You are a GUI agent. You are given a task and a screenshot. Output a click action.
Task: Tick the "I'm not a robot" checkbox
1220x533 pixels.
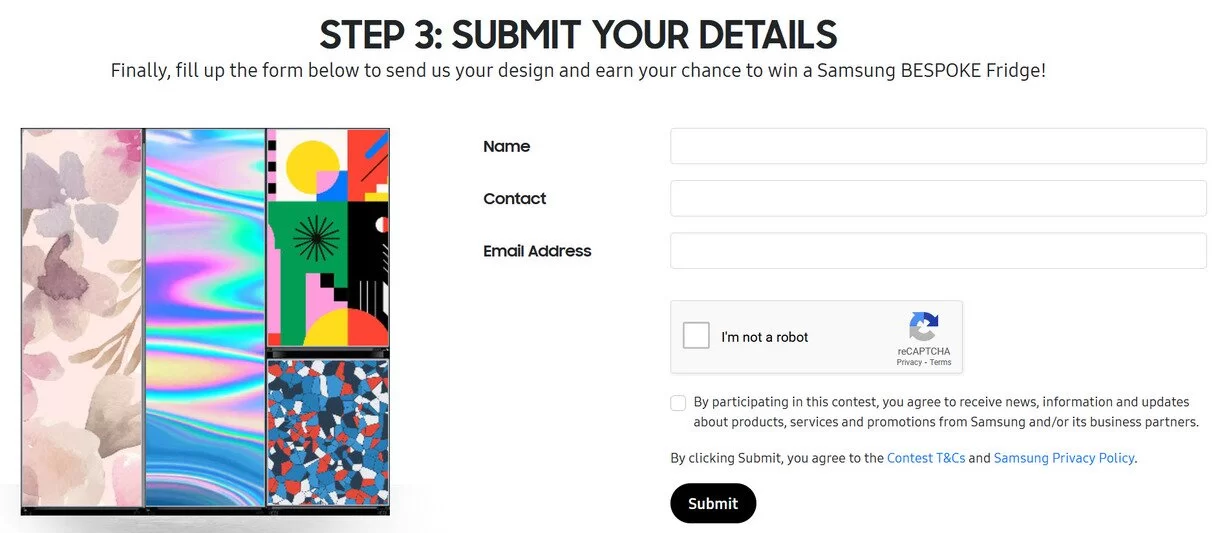click(696, 336)
